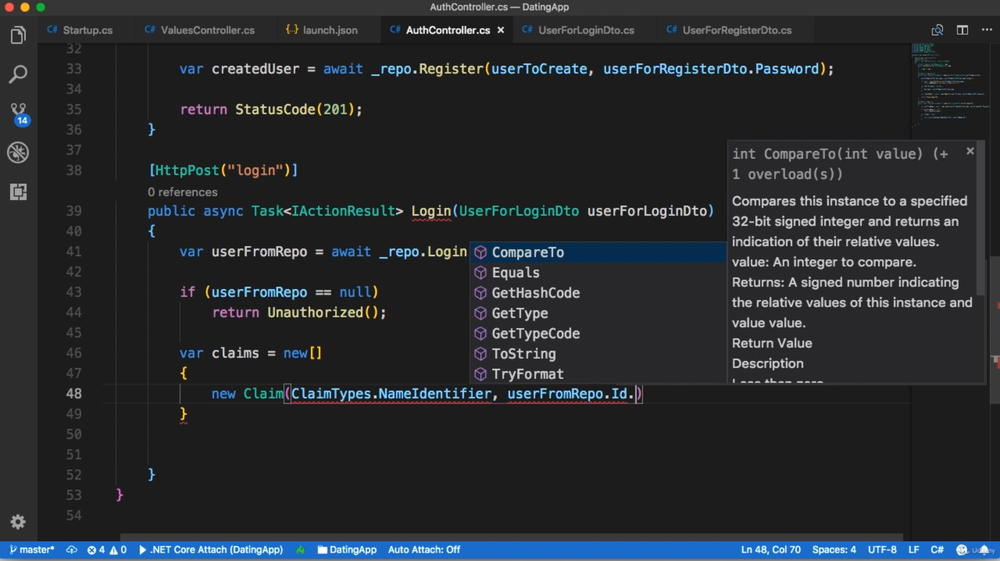Split the editor to the right
The height and width of the screenshot is (561, 1000).
[962, 30]
